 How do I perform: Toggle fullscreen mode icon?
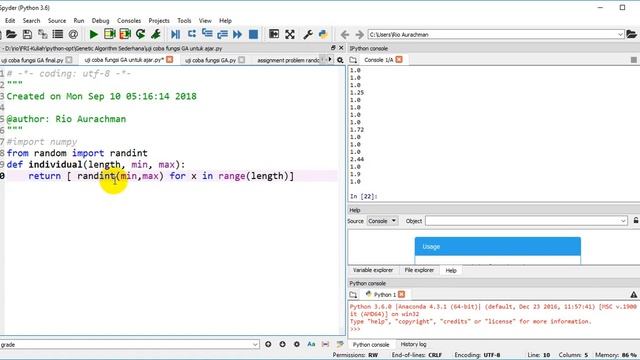(290, 34)
